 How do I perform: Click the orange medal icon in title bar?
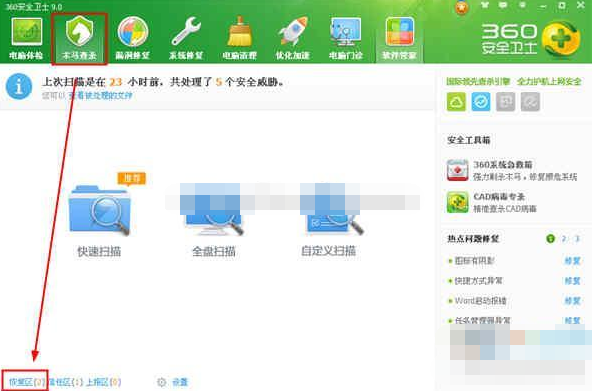(462, 7)
